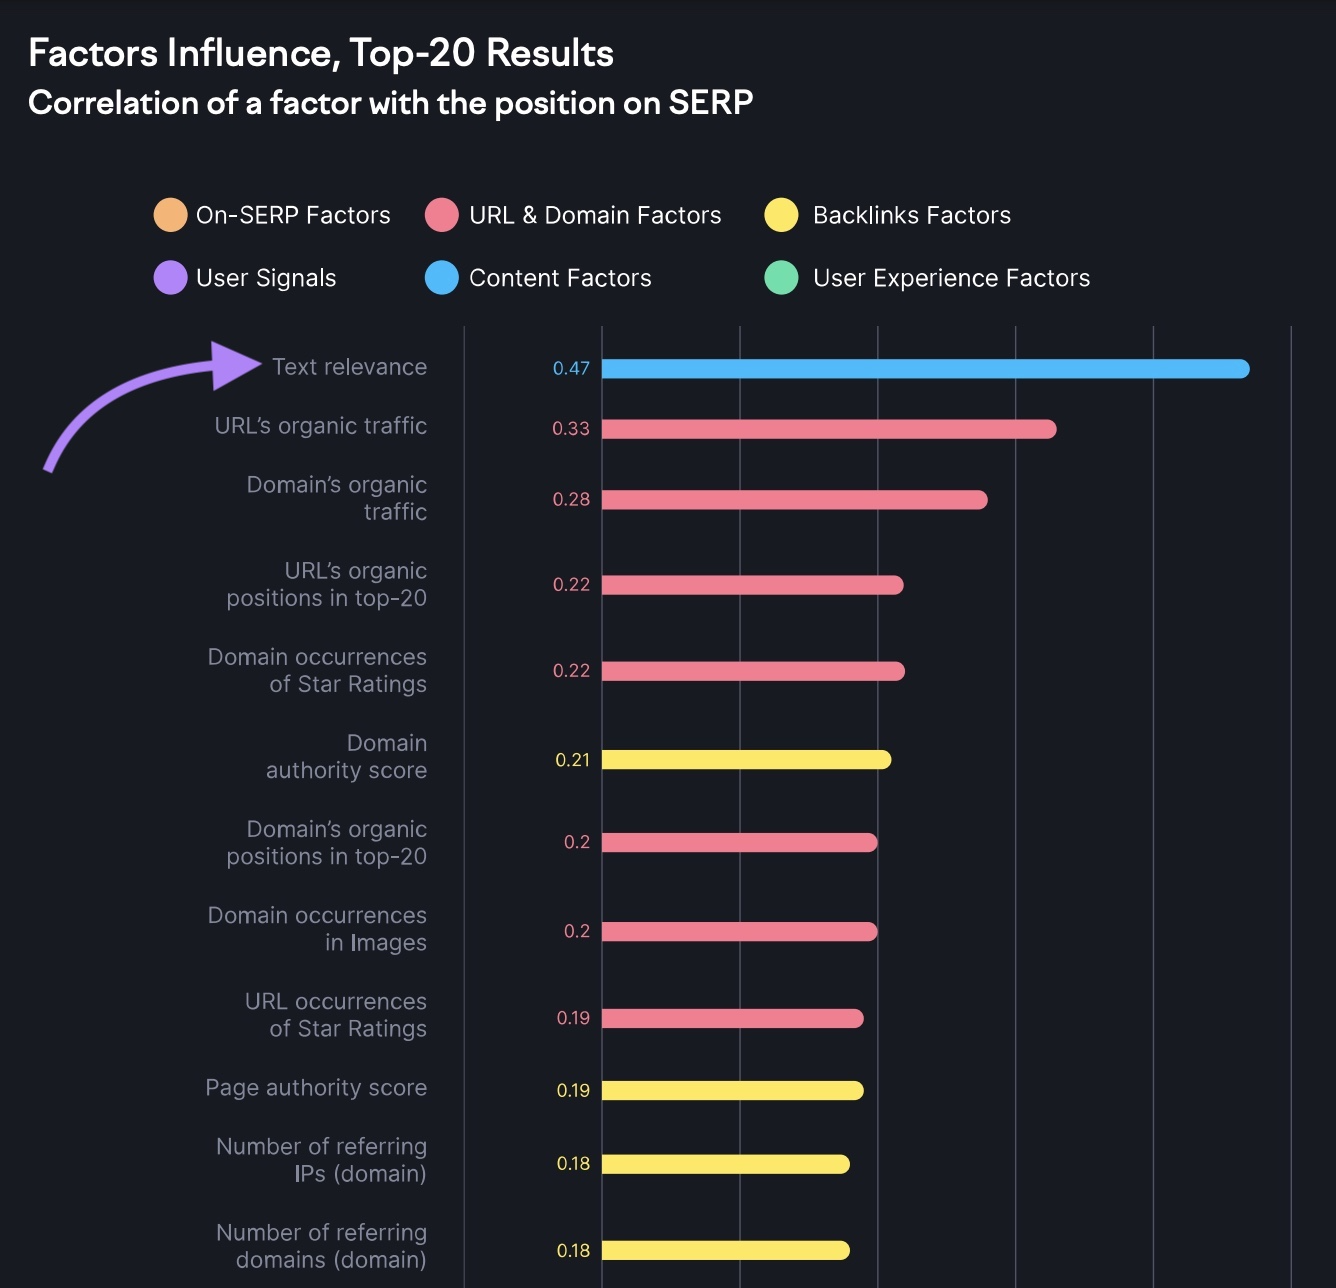Select the Domain's organic traffic label
This screenshot has width=1336, height=1288.
point(337,498)
